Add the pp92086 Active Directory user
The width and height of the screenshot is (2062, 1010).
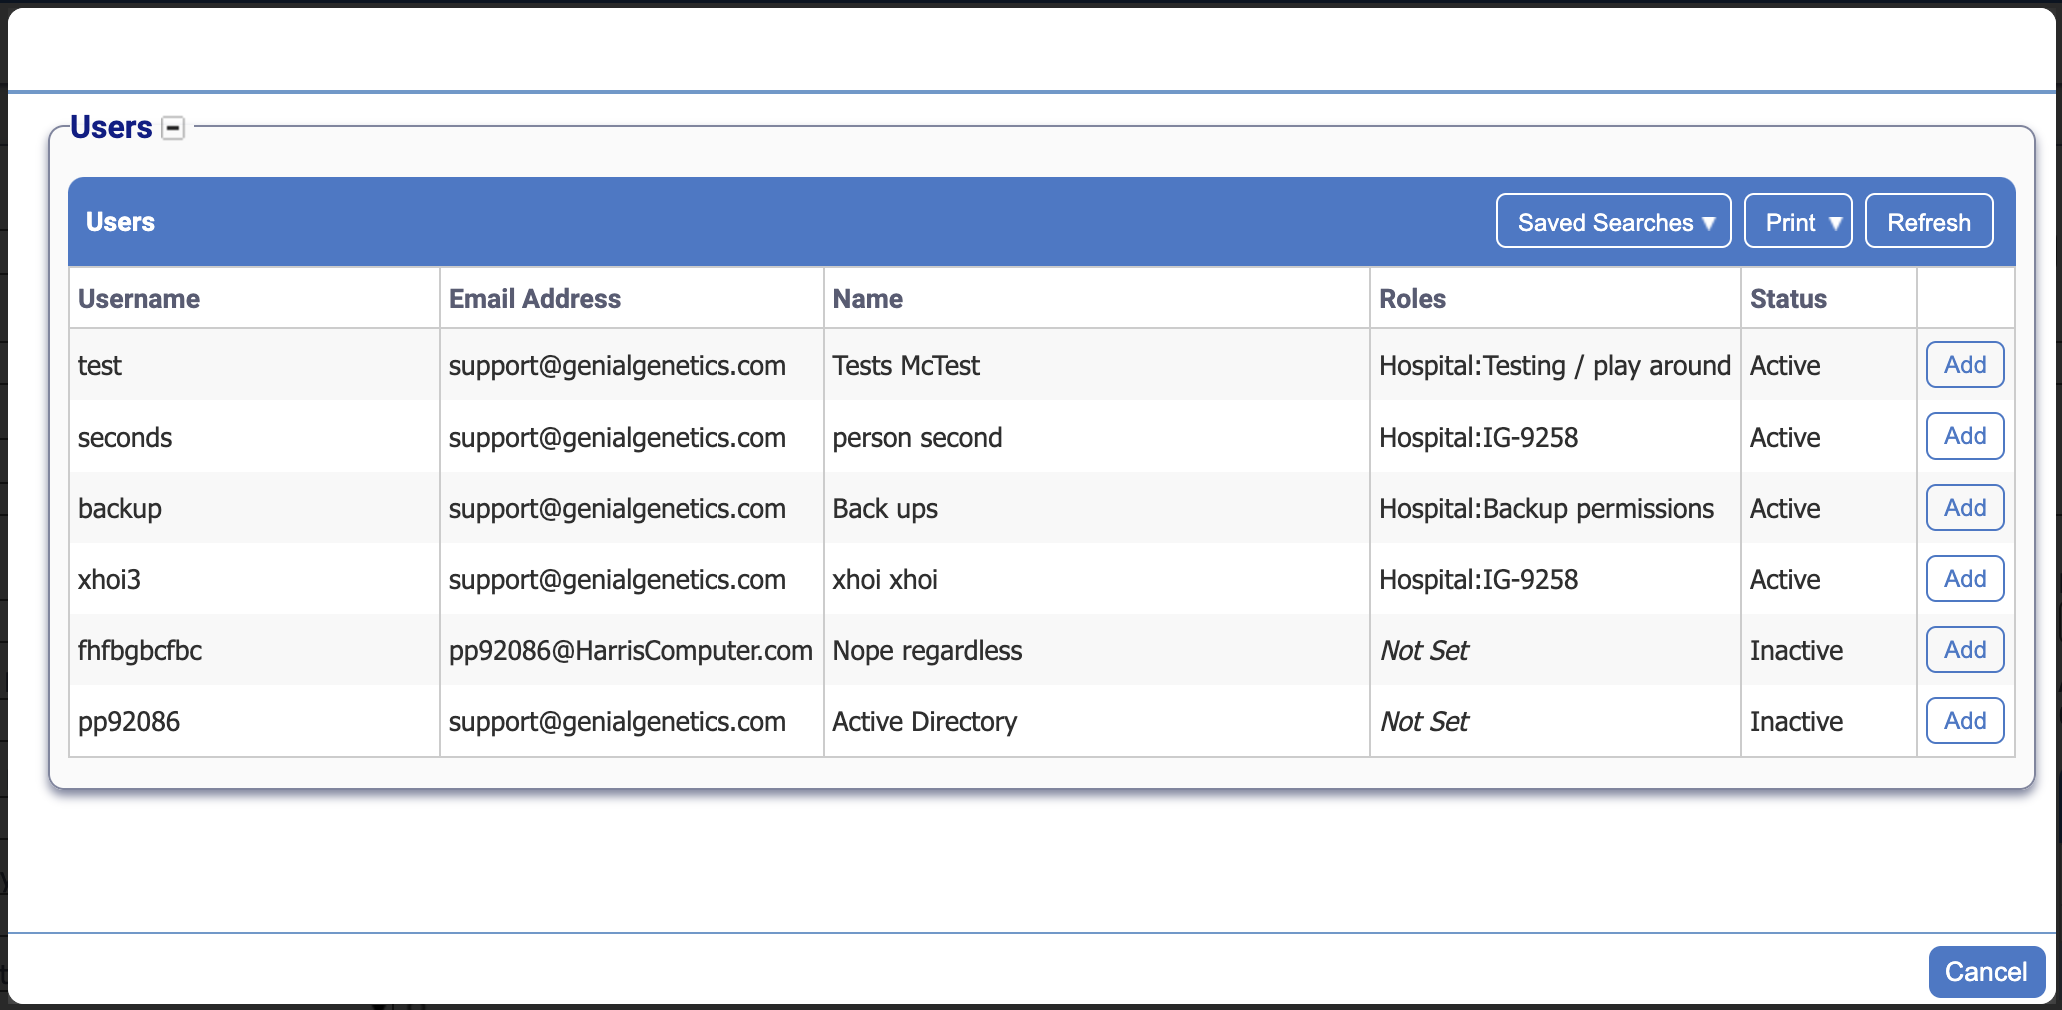pyautogui.click(x=1963, y=720)
